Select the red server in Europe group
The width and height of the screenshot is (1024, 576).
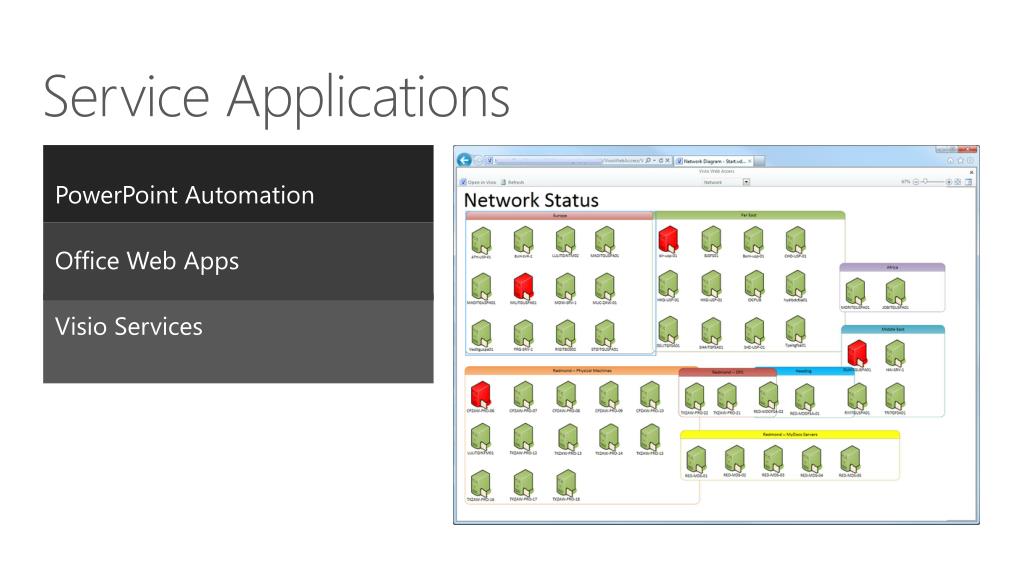pos(523,287)
